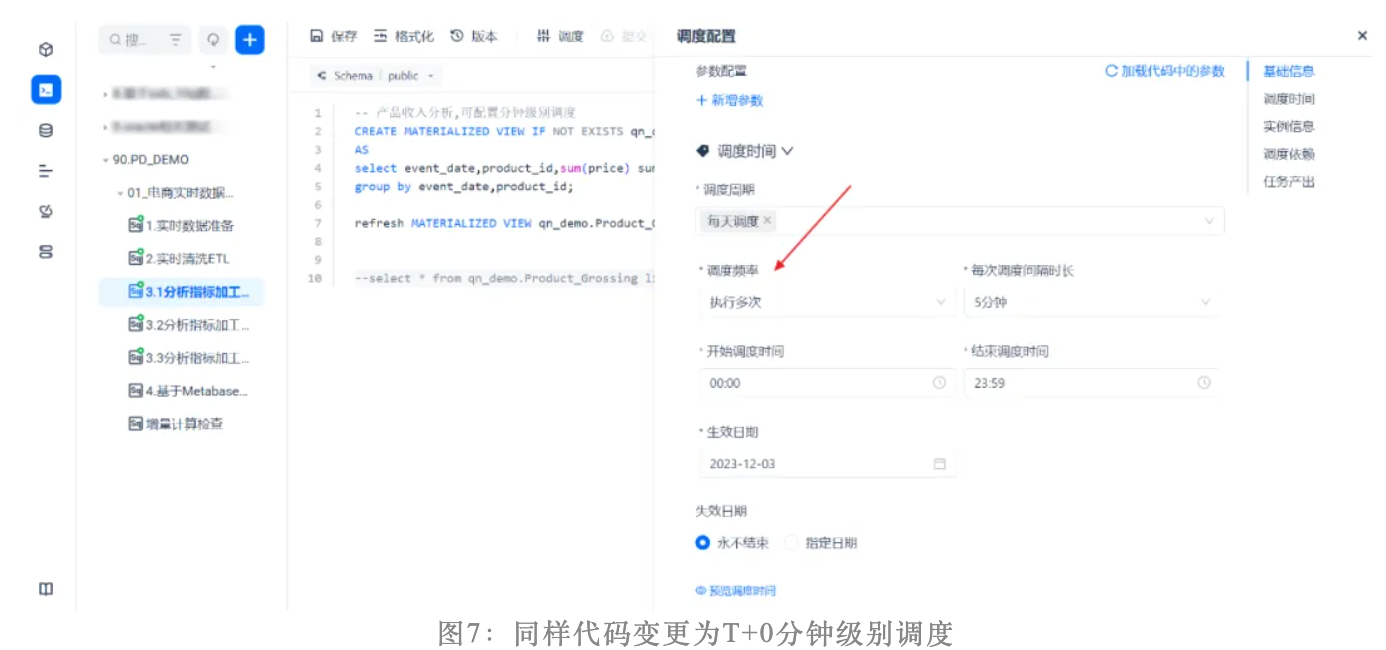Click the locate bulb icon beside search
This screenshot has width=1386, height=650.
coord(212,40)
